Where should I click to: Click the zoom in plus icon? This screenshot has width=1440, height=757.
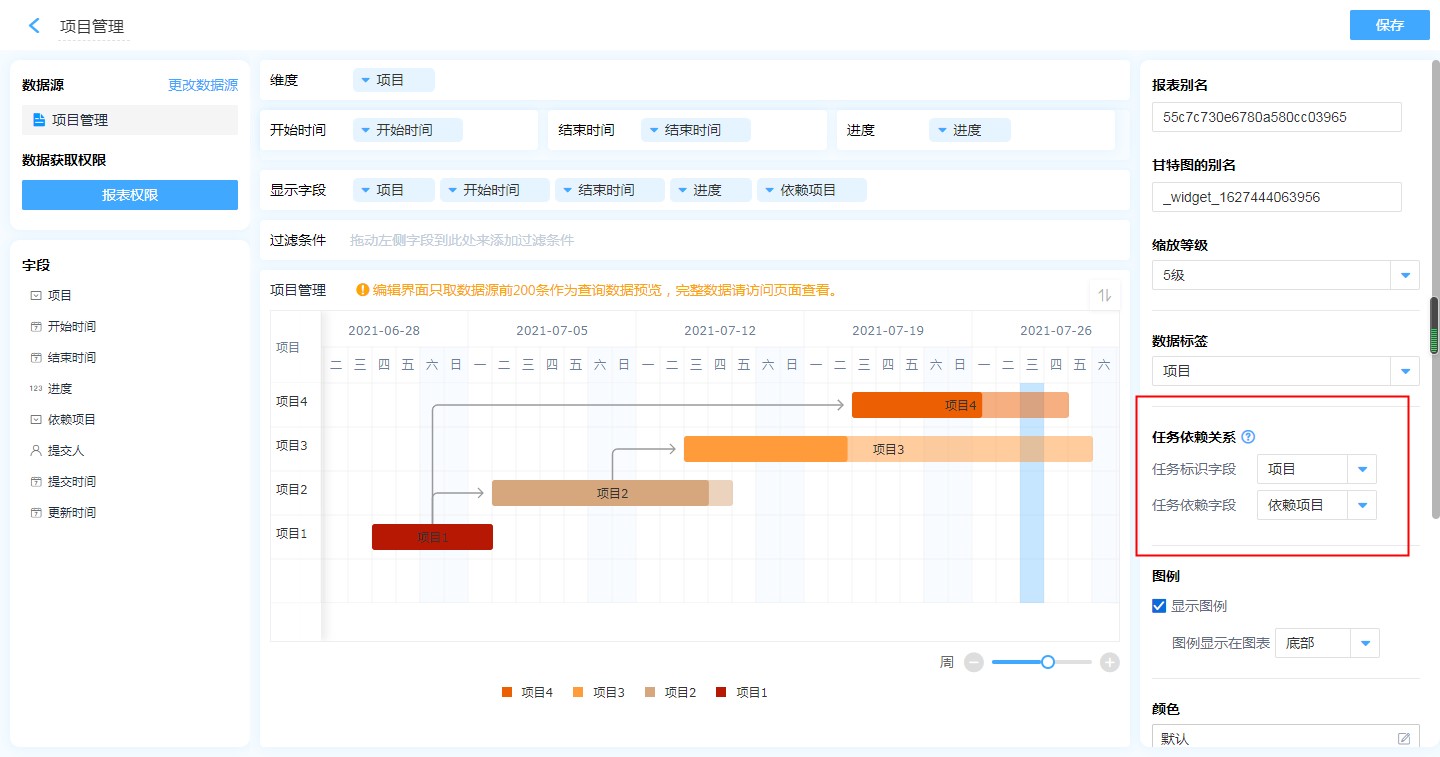pyautogui.click(x=1109, y=662)
